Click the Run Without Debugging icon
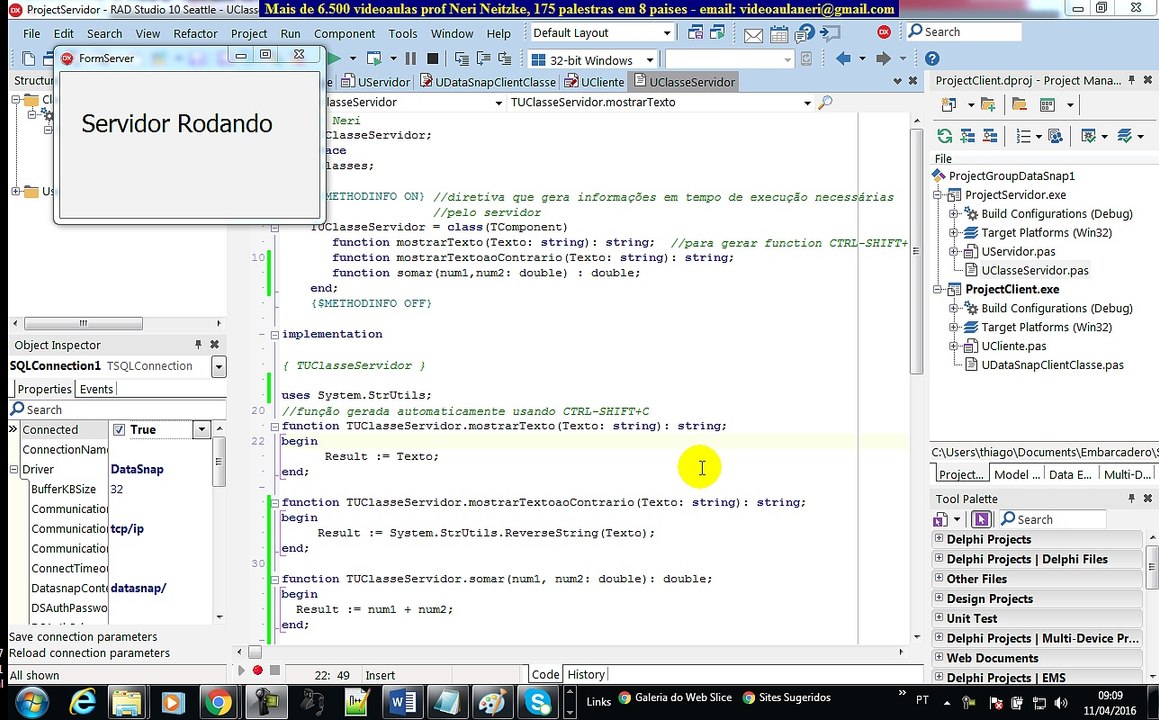 click(374, 58)
